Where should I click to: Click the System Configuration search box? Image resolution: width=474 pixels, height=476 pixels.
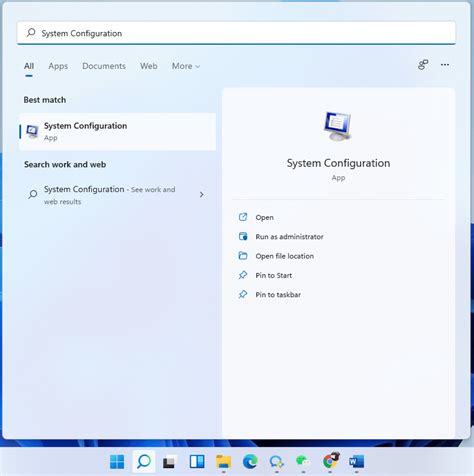236,33
